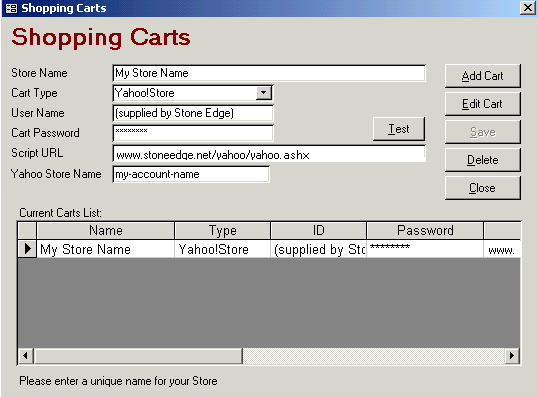Click the Type column header
Image resolution: width=538 pixels, height=397 pixels.
coord(222,231)
